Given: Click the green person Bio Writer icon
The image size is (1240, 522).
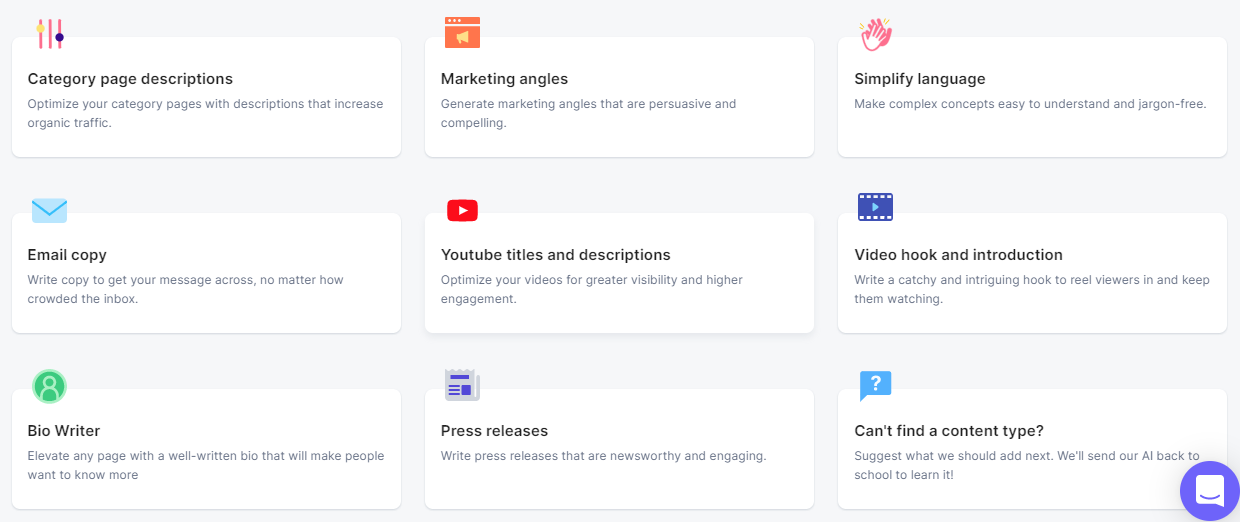Looking at the screenshot, I should (49, 386).
